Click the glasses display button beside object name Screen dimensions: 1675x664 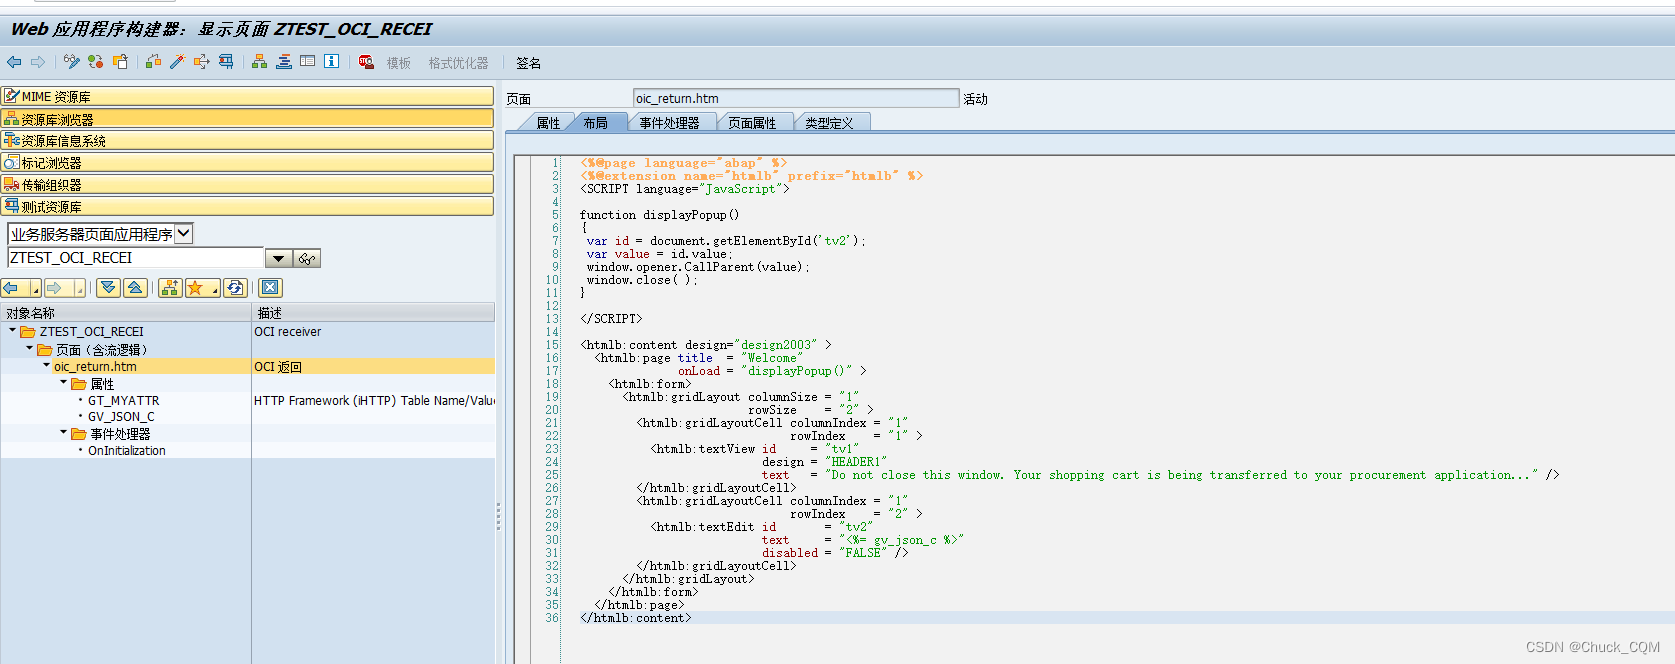pyautogui.click(x=307, y=259)
